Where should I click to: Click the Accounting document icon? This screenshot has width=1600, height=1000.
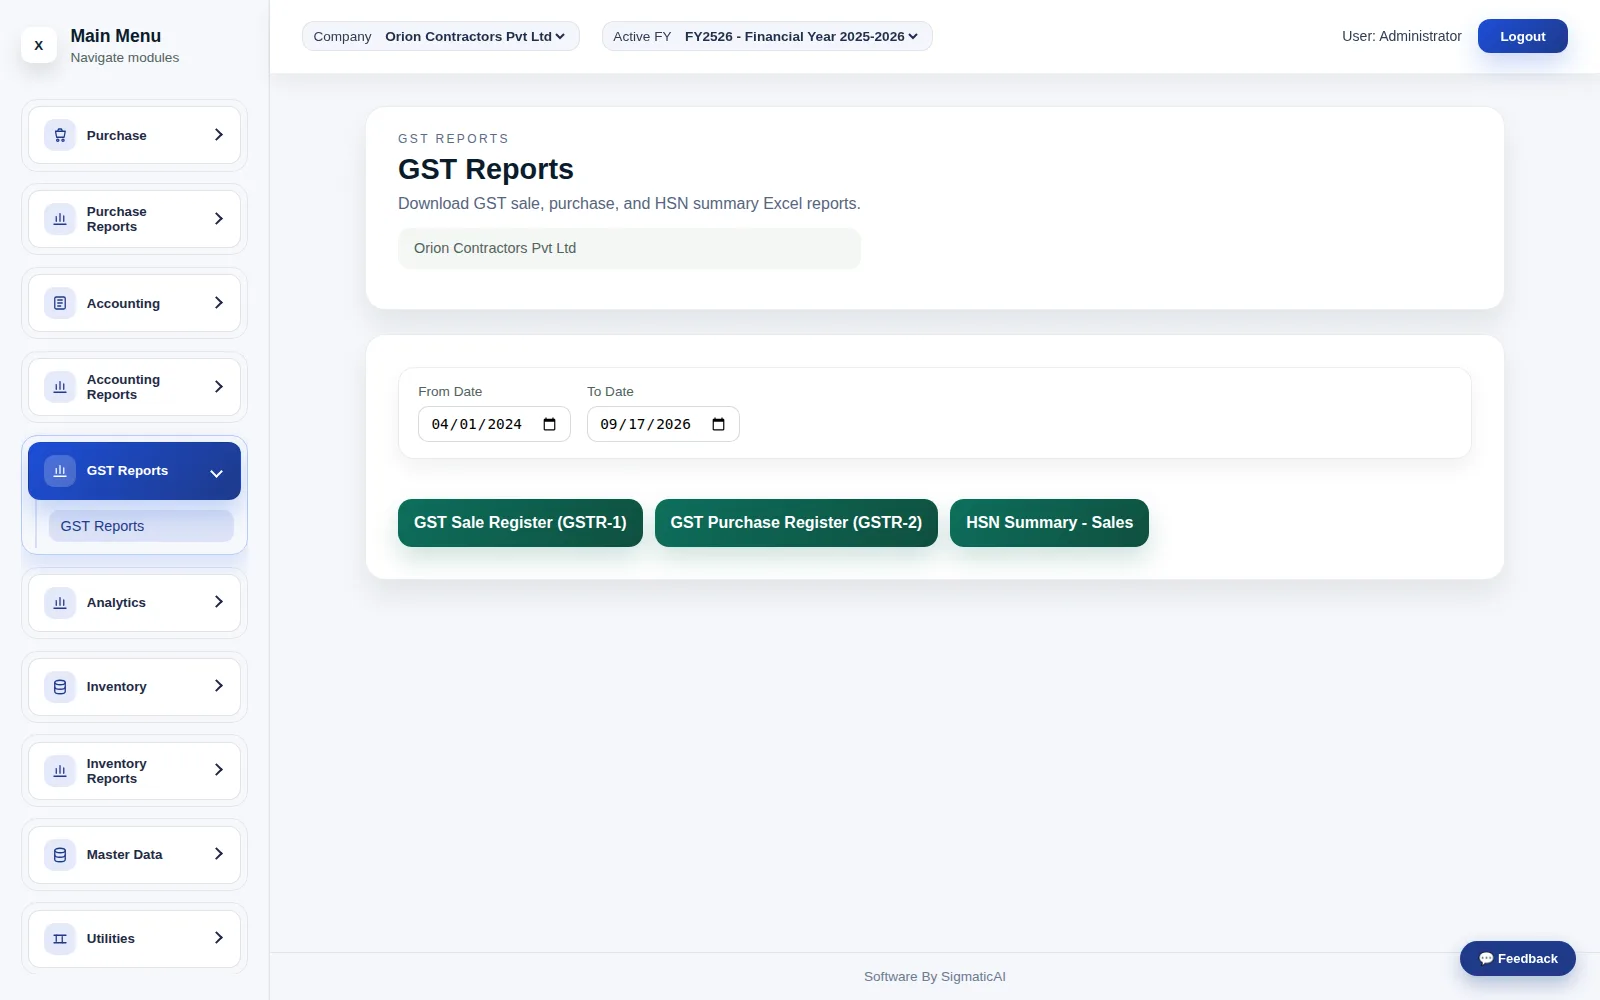[x=60, y=303]
